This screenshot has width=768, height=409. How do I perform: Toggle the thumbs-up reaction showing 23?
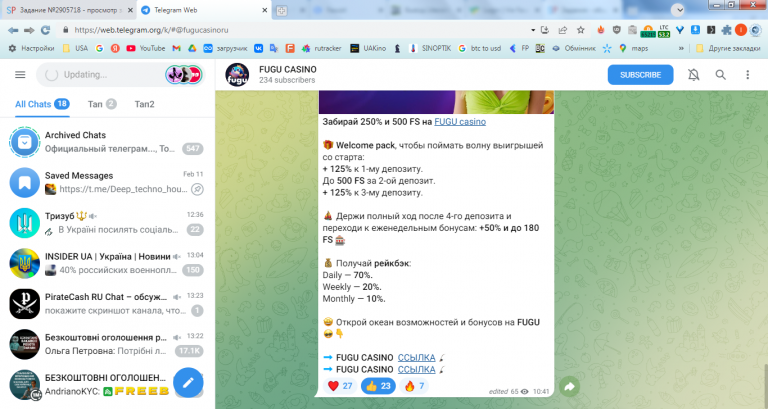(378, 386)
